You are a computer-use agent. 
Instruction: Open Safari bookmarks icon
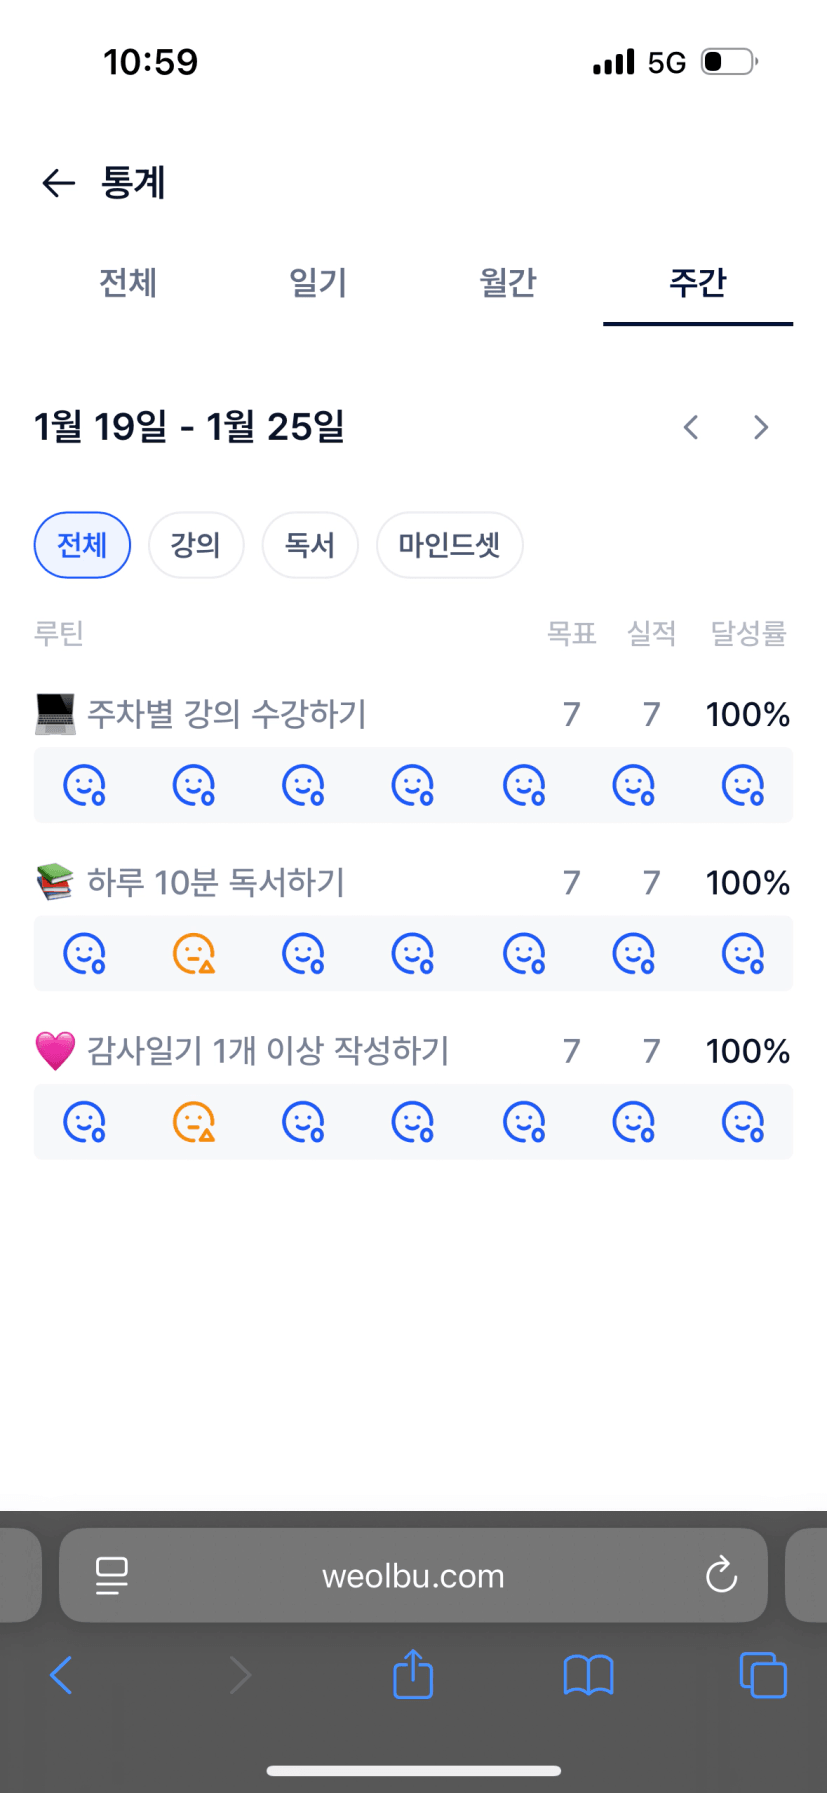[x=588, y=1674]
